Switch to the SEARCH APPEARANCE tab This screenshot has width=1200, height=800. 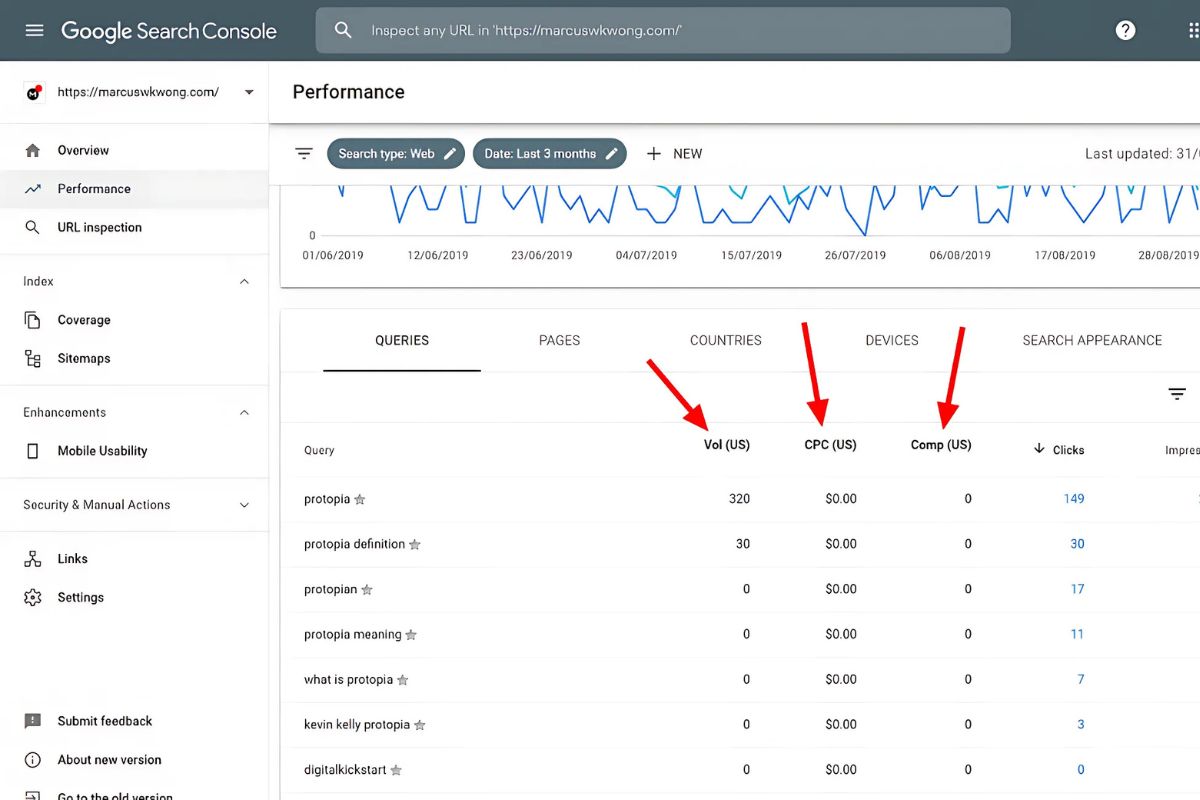[x=1092, y=341]
